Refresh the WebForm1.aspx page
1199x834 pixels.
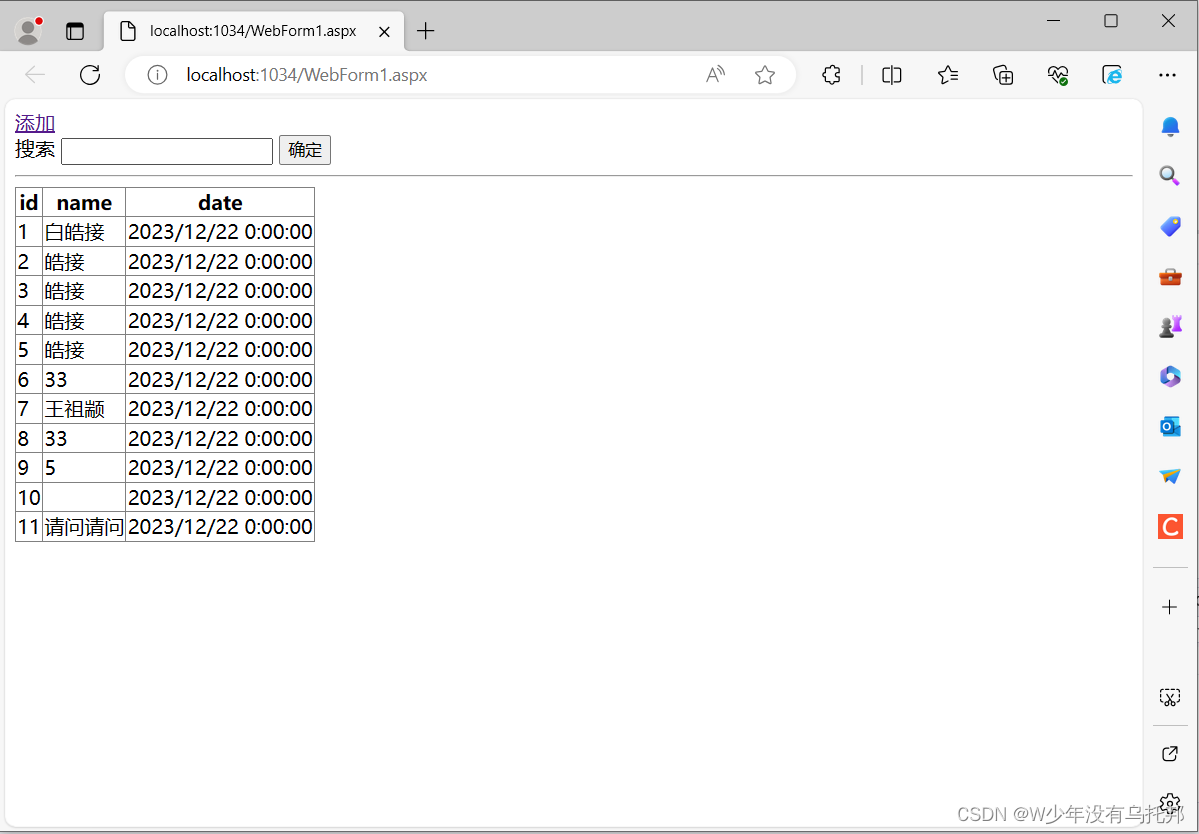click(x=89, y=74)
